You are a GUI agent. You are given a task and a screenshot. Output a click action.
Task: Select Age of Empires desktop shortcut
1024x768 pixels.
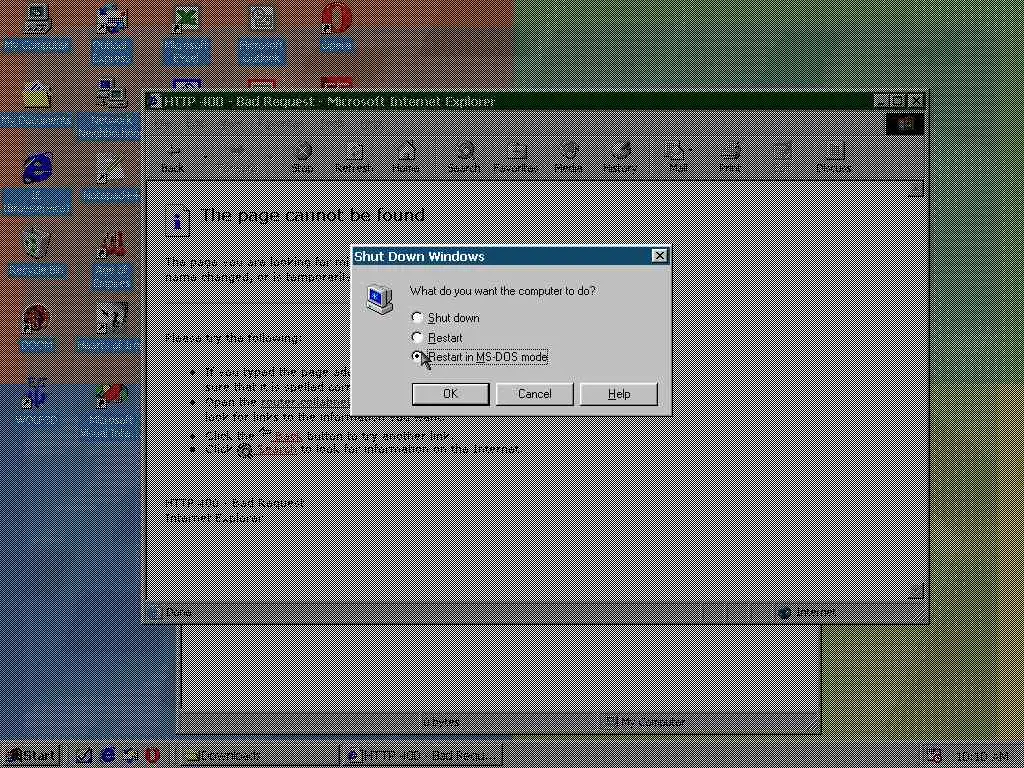click(111, 259)
